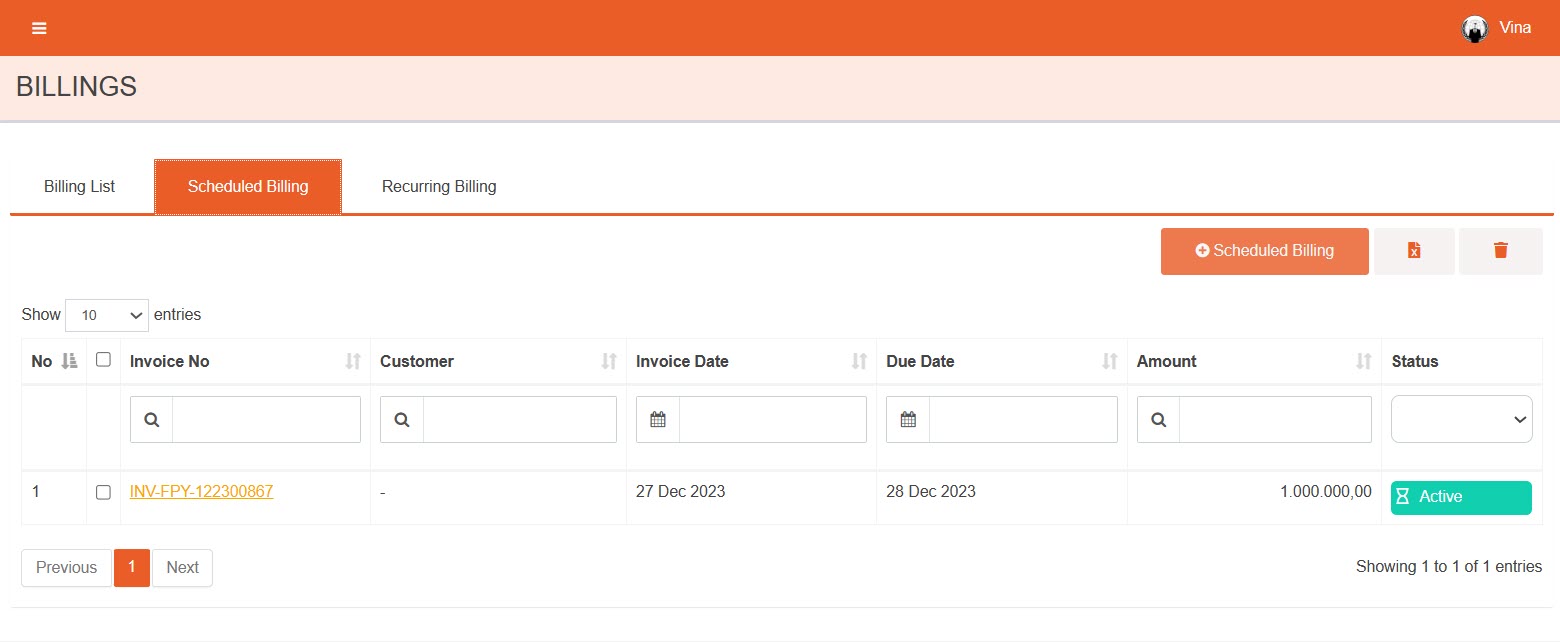Sort by the No column icon
1560x644 pixels.
[69, 361]
